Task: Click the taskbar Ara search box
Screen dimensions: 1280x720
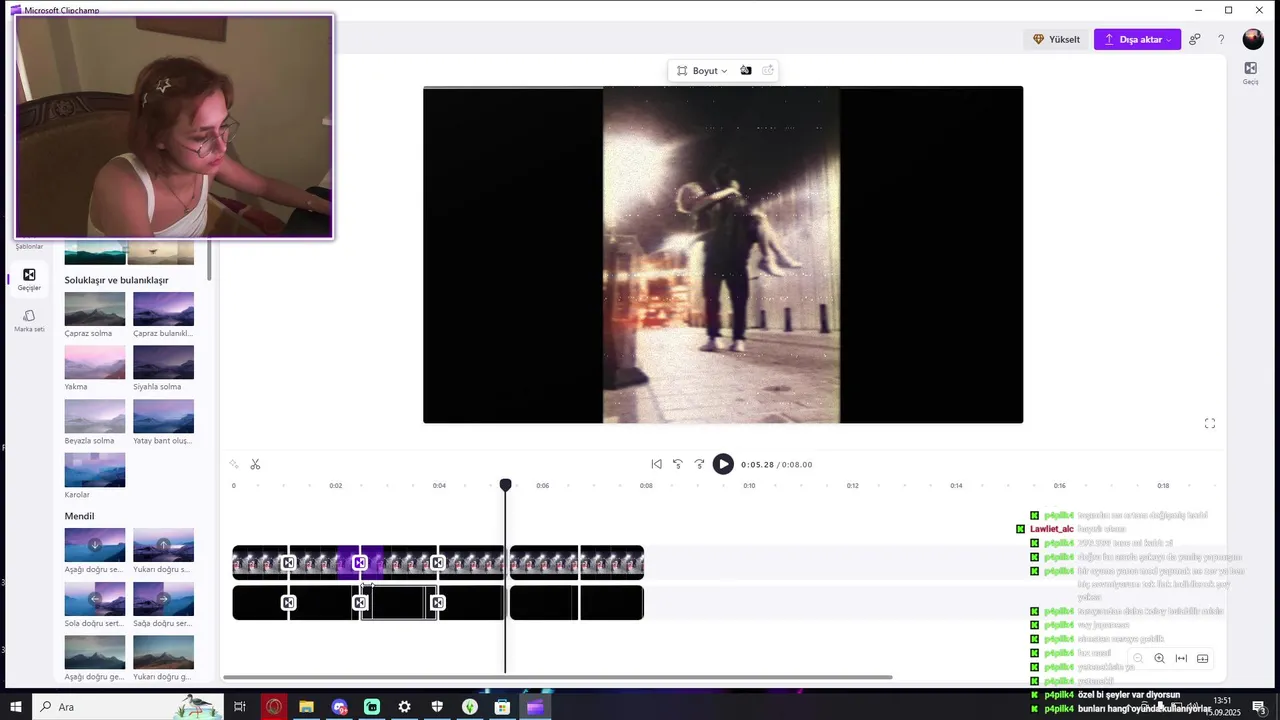Action: [x=128, y=707]
